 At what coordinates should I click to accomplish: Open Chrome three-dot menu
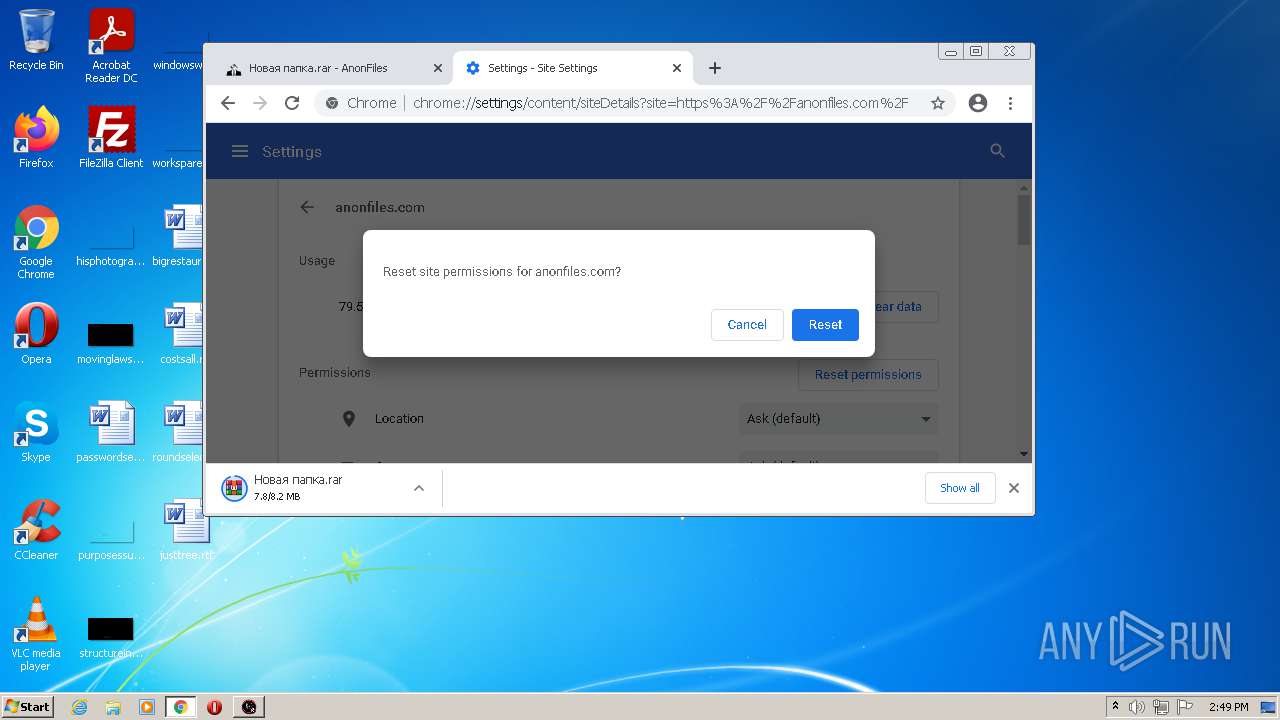[x=1011, y=103]
